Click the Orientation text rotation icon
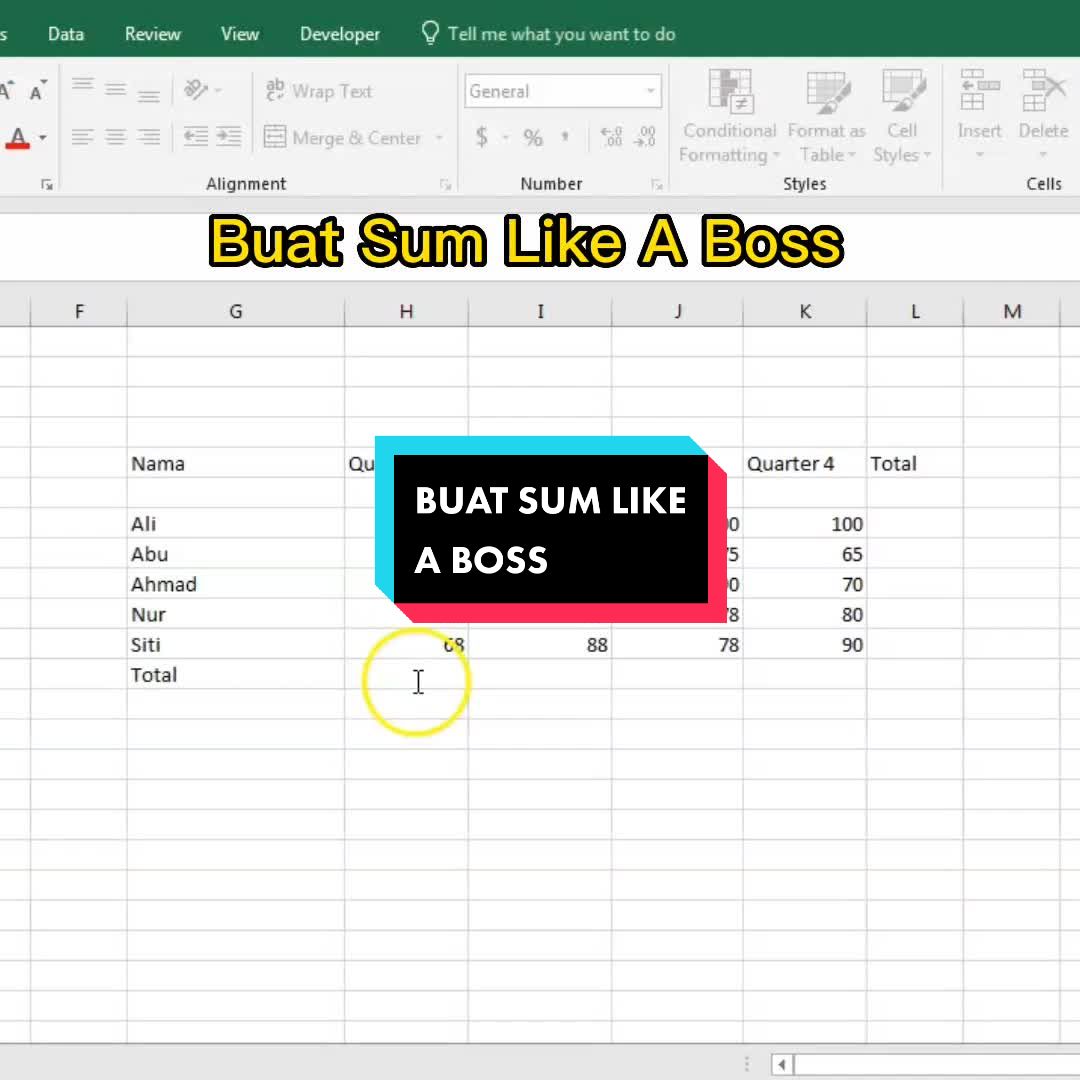1080x1080 pixels. [196, 90]
